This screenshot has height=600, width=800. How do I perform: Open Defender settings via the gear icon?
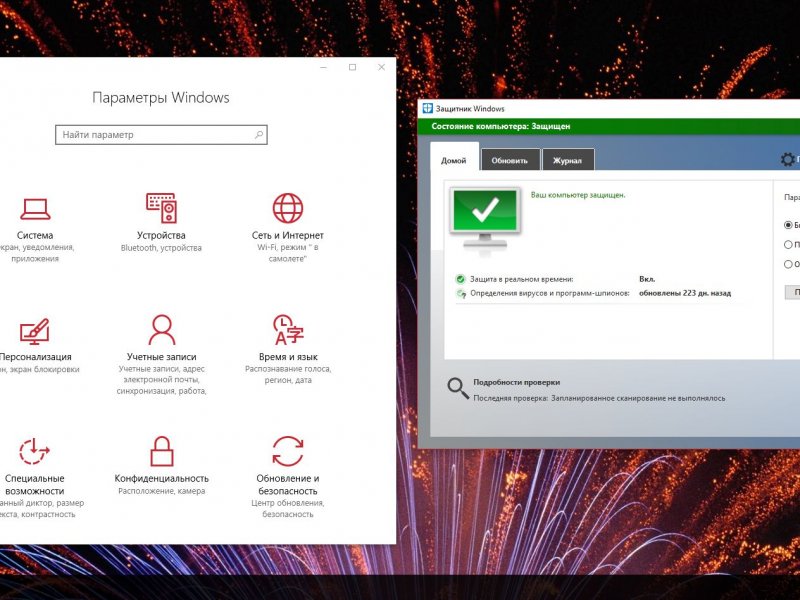[x=788, y=159]
